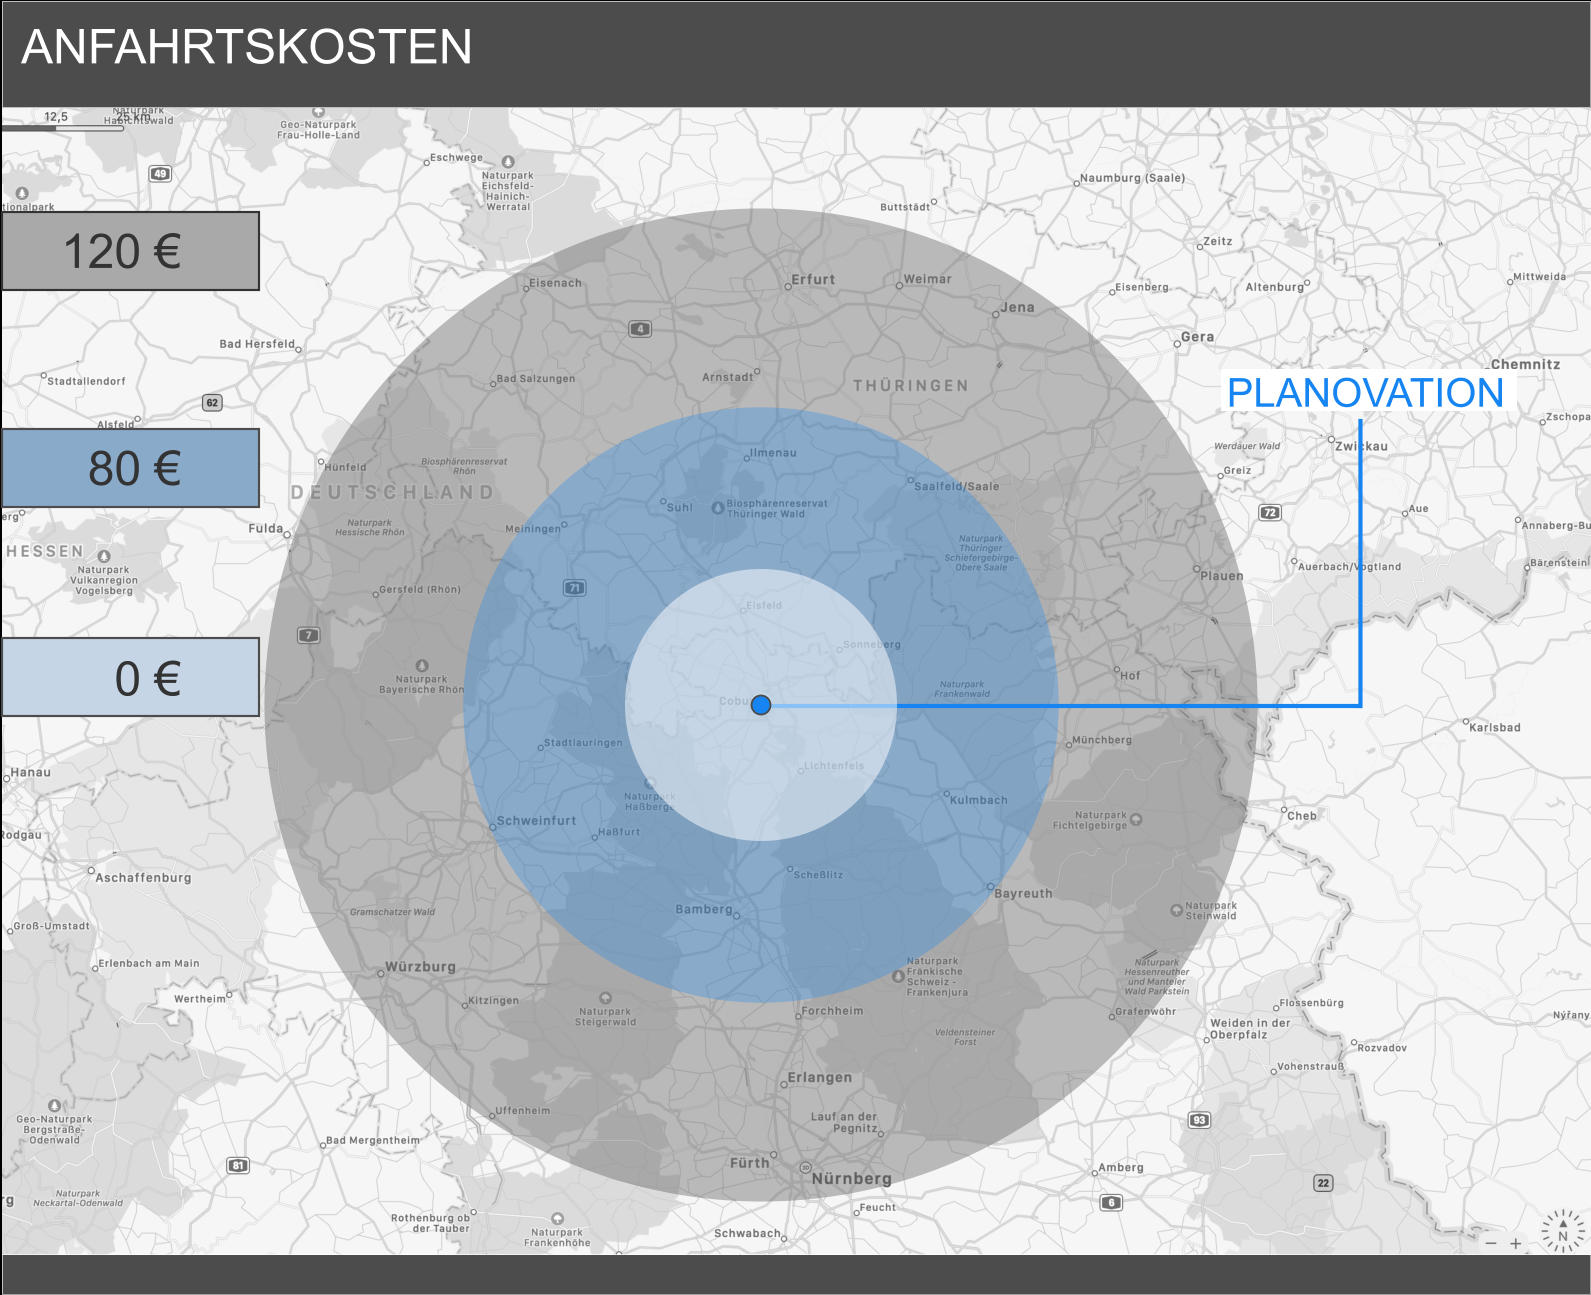Click the Würzburg city label

coord(420,967)
